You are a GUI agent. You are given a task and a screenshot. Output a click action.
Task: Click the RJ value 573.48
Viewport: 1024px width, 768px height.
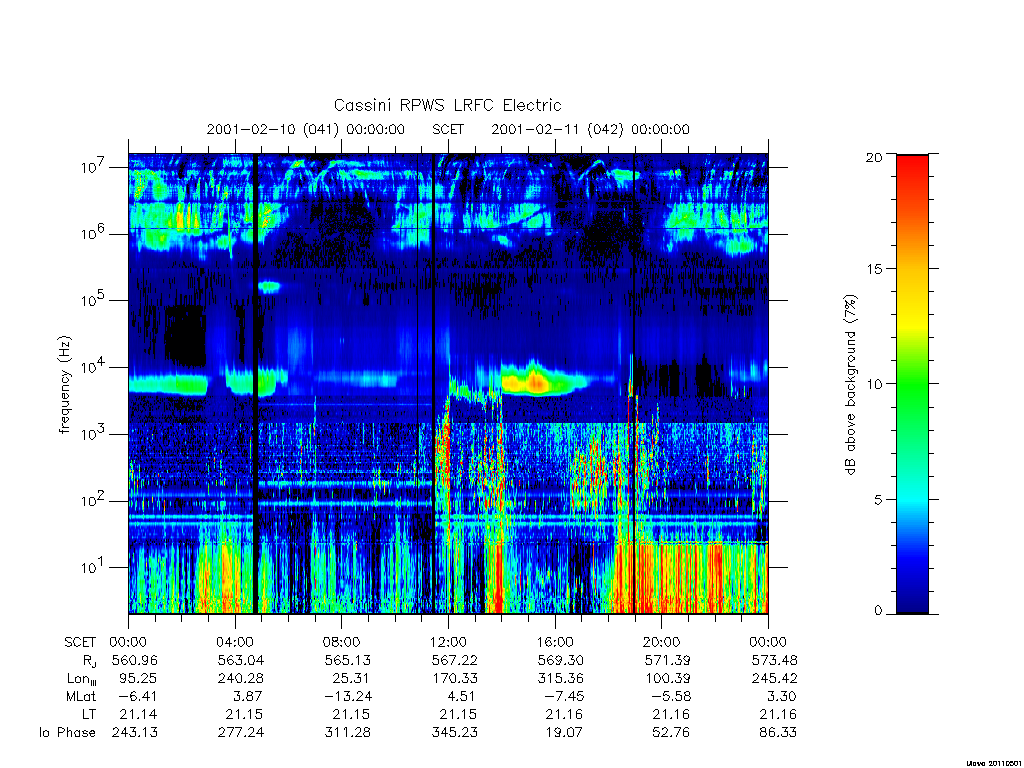[775, 660]
